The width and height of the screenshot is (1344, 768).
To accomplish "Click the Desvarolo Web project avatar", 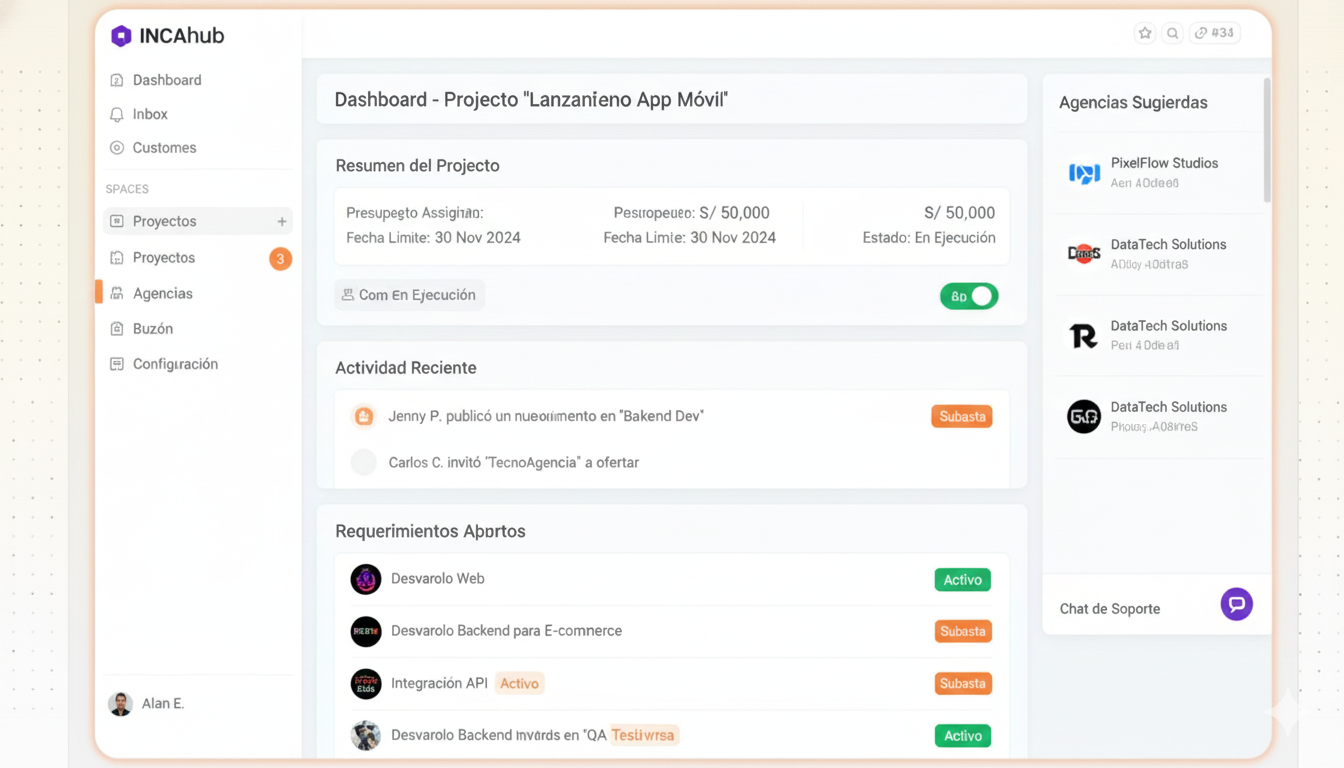I will tap(366, 579).
